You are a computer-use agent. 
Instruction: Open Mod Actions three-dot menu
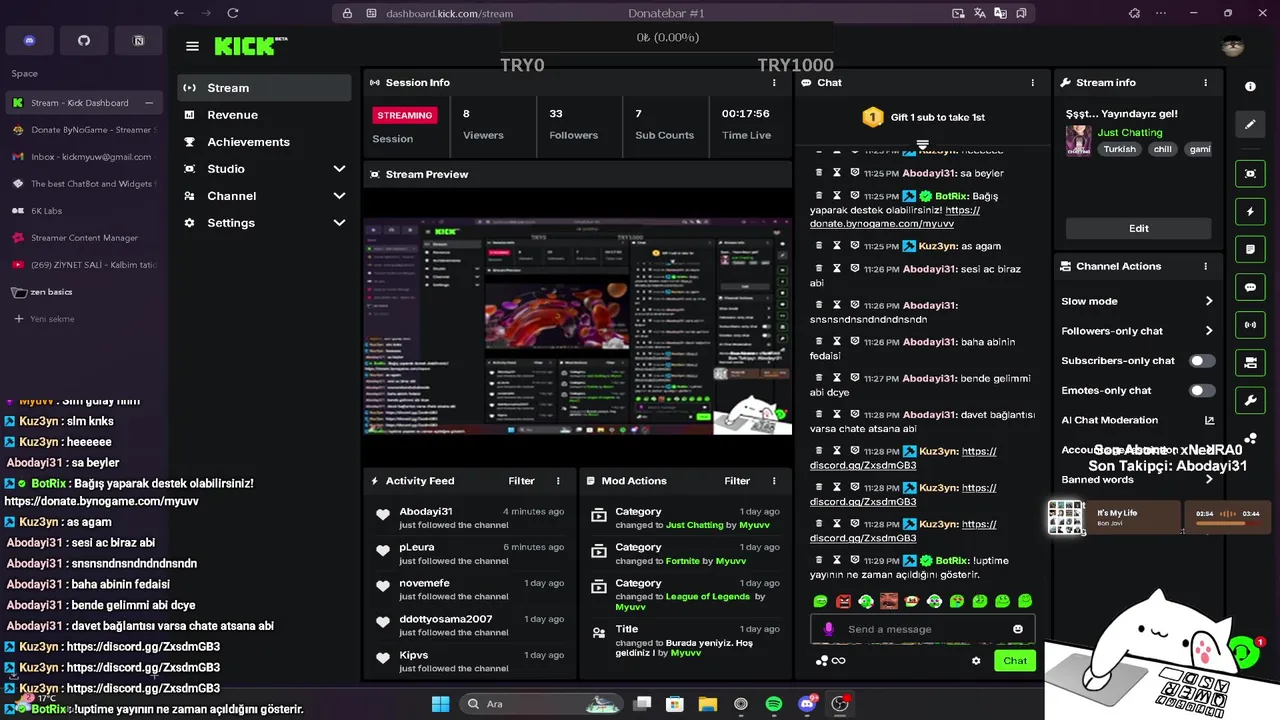[773, 481]
